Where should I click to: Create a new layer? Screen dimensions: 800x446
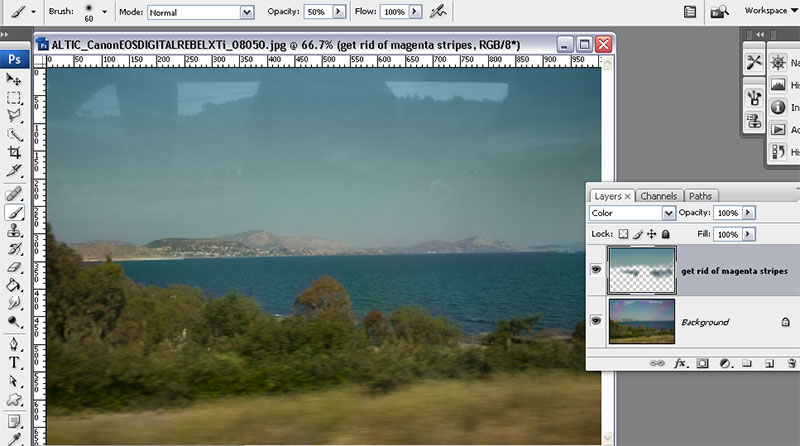click(769, 363)
